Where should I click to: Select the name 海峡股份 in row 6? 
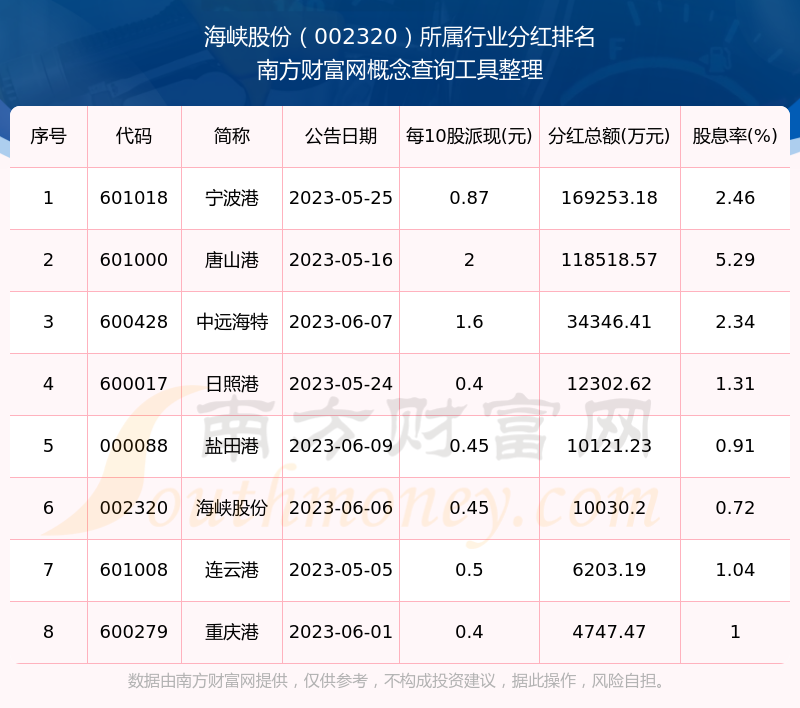click(x=232, y=508)
